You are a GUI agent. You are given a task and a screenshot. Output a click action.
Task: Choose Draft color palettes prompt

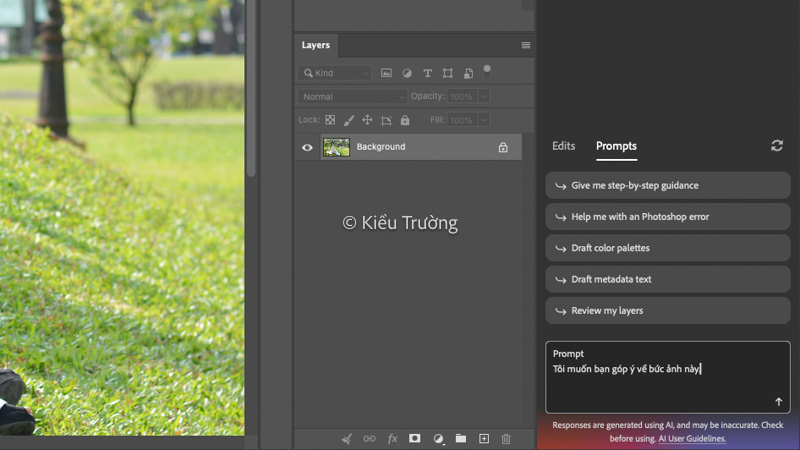[x=668, y=248]
